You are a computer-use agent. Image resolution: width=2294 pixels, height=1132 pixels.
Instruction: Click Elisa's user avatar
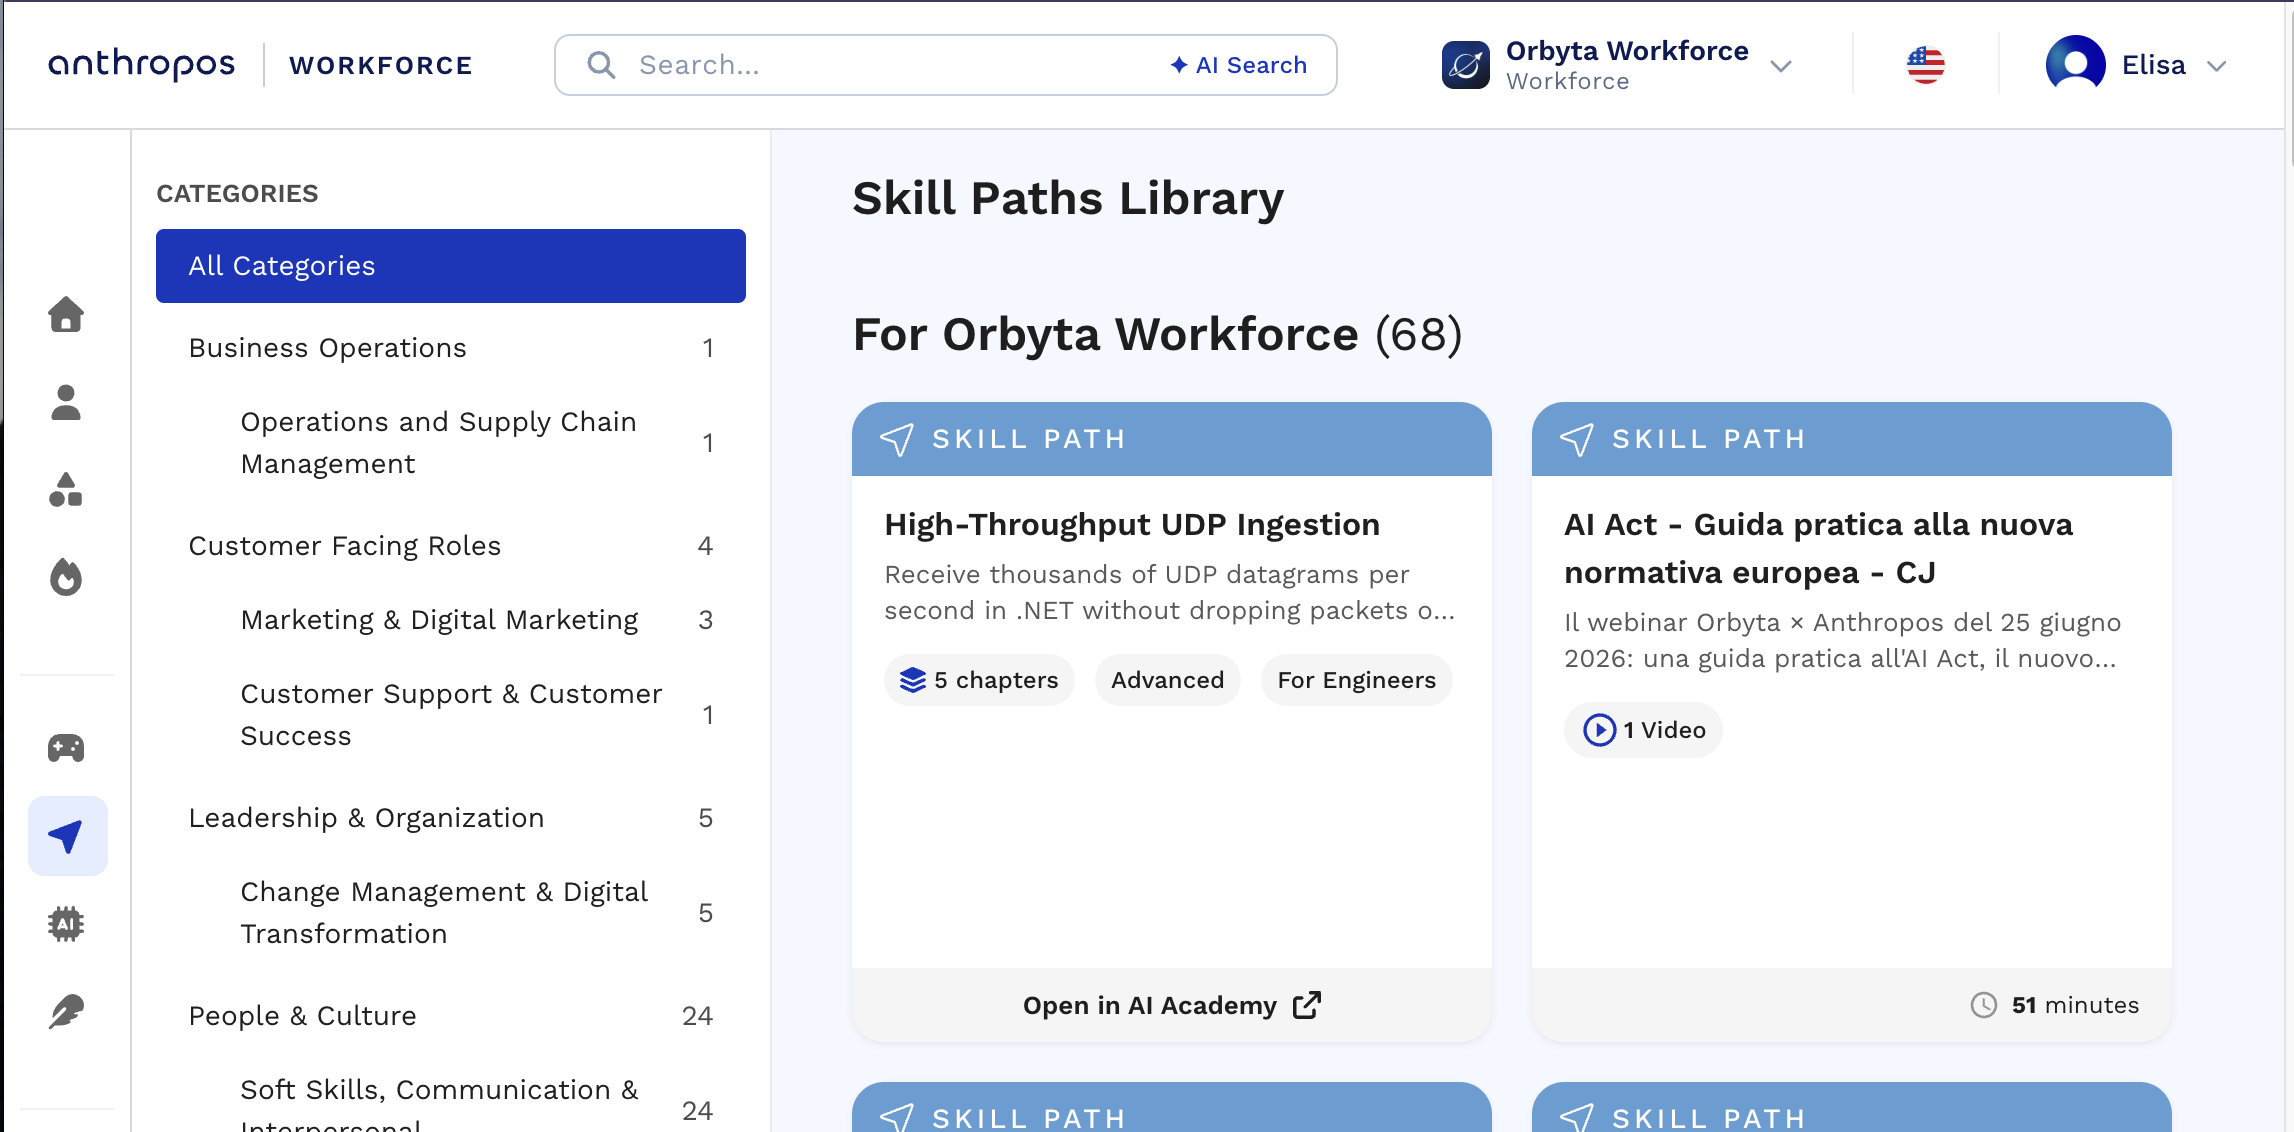2075,65
